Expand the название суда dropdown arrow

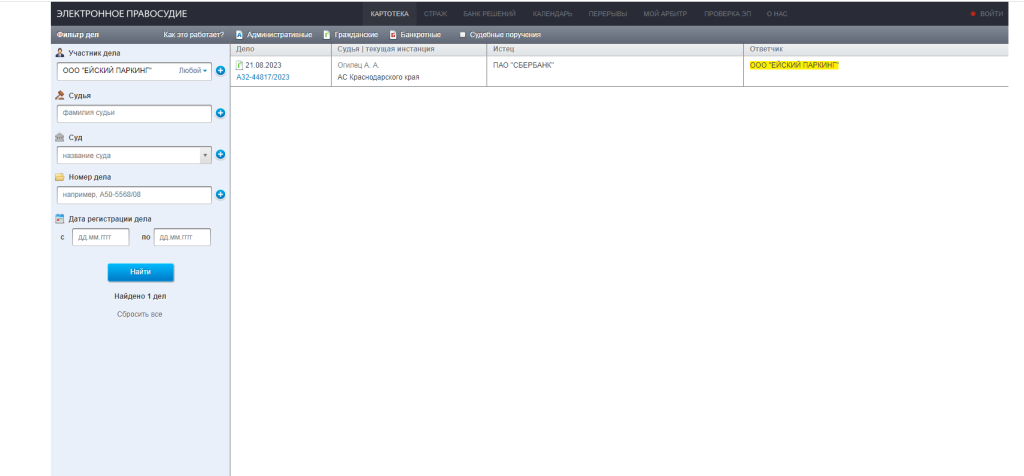205,155
